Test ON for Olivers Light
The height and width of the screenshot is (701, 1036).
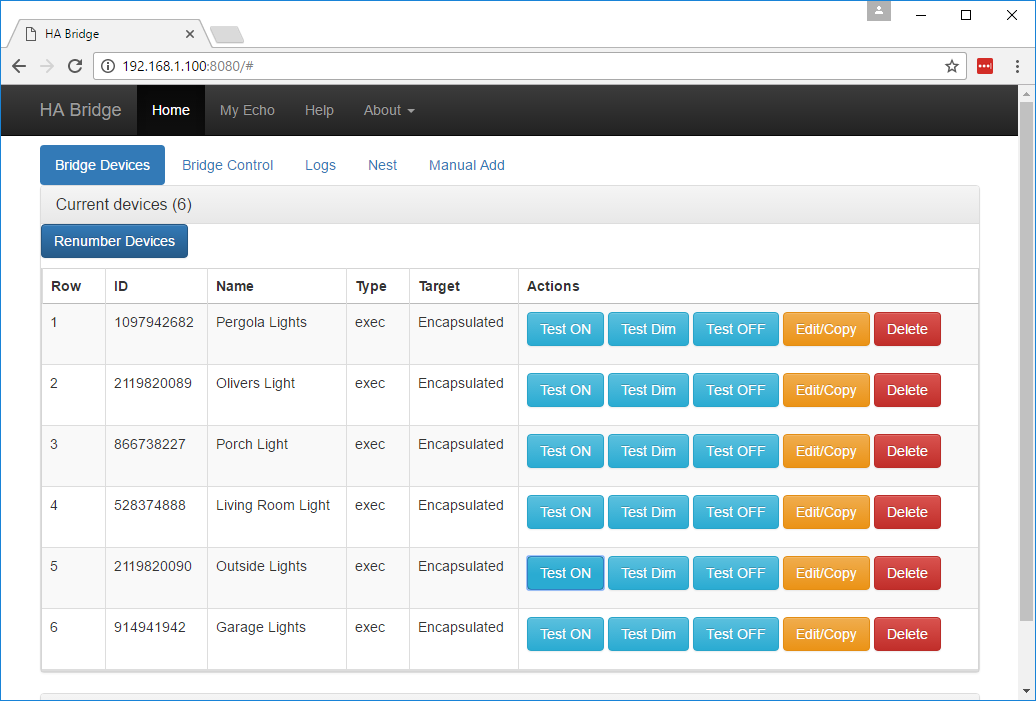tap(565, 390)
